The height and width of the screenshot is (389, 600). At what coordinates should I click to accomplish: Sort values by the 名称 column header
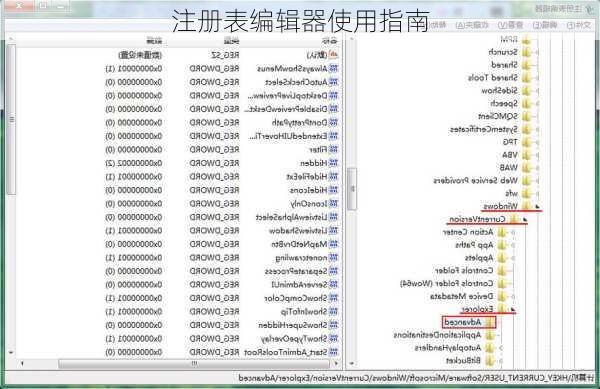pos(329,41)
